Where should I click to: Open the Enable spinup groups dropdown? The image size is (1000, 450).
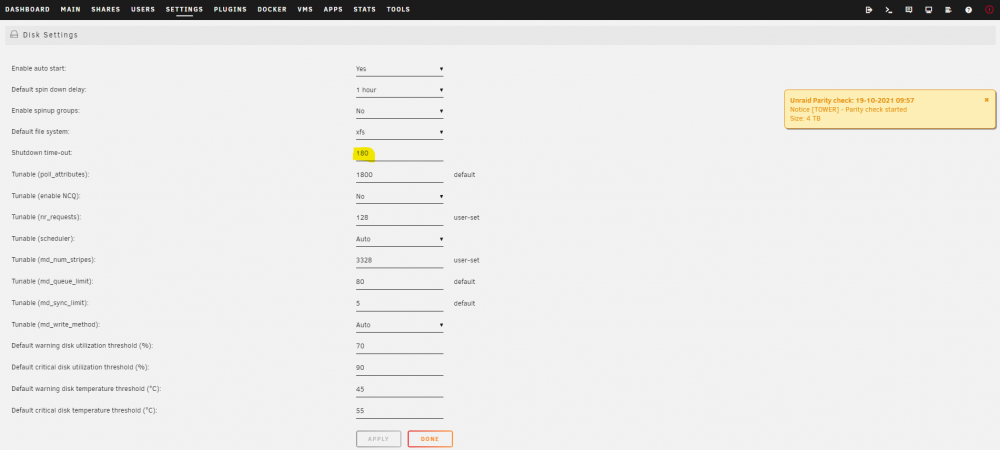[x=399, y=111]
